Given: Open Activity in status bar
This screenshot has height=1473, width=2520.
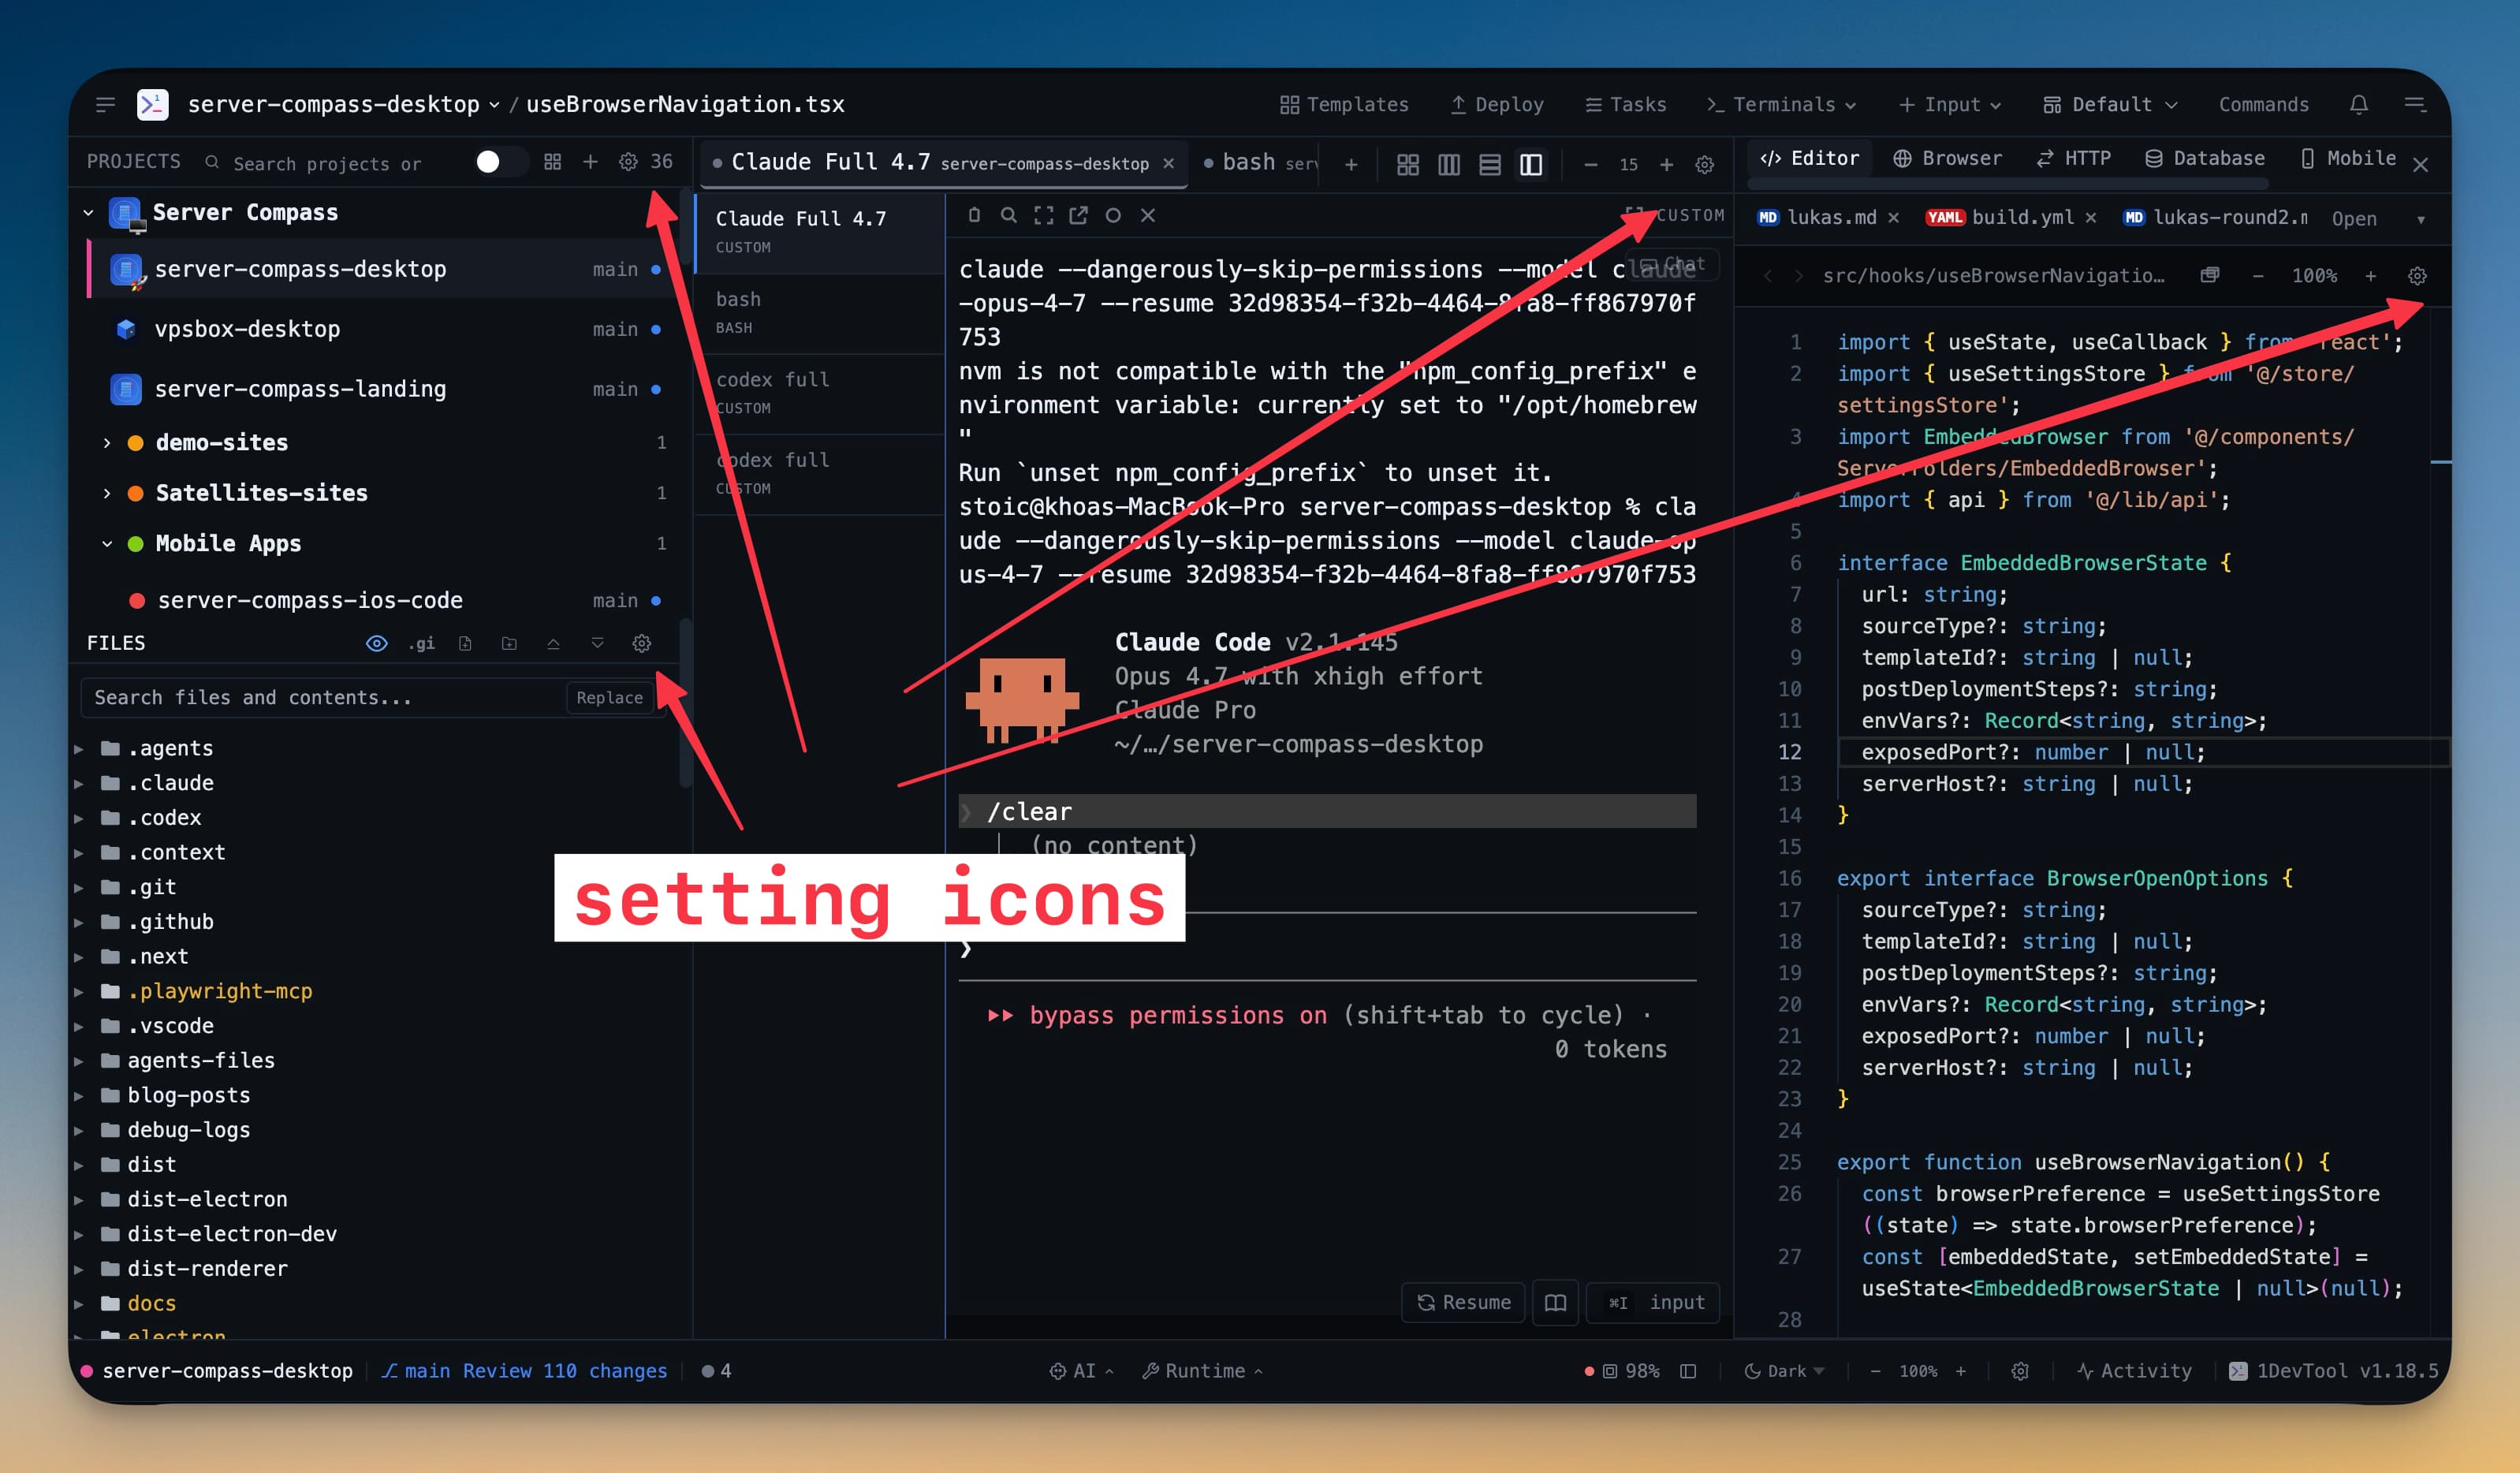Looking at the screenshot, I should tap(2134, 1371).
